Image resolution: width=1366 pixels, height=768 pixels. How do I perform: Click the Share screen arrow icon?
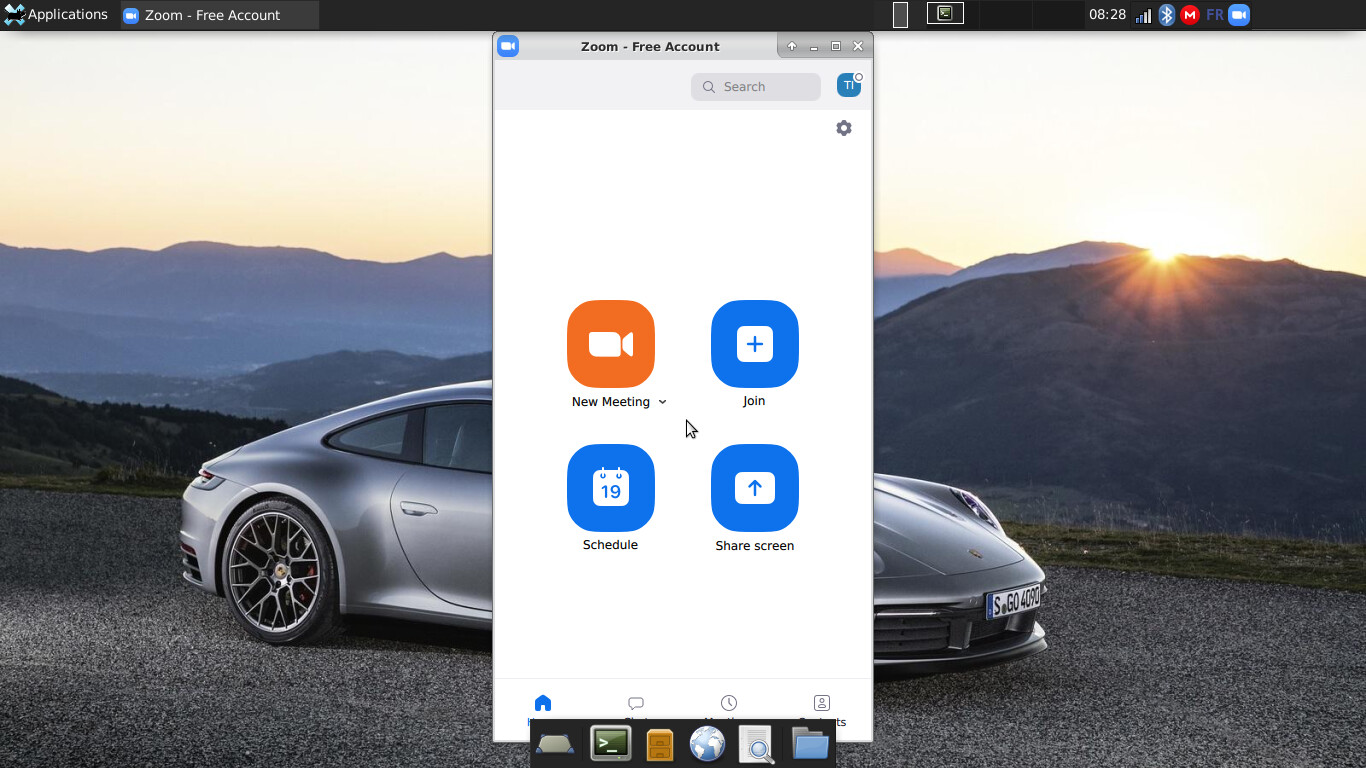tap(755, 488)
